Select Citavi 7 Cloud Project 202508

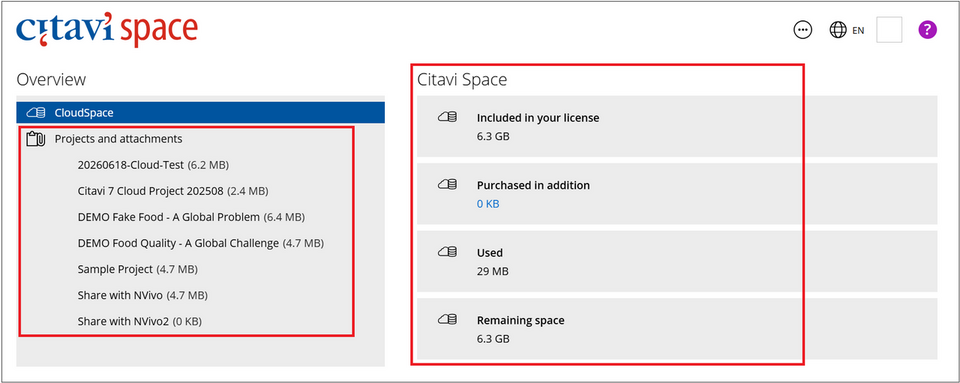point(173,191)
